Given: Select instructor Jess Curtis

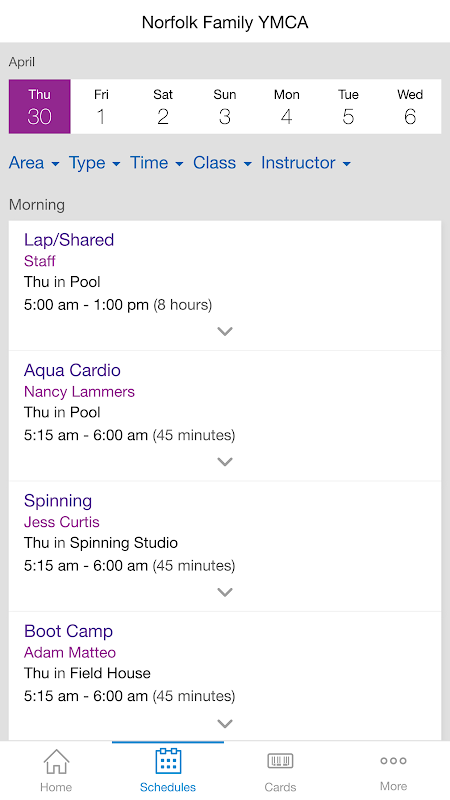Looking at the screenshot, I should [x=62, y=522].
